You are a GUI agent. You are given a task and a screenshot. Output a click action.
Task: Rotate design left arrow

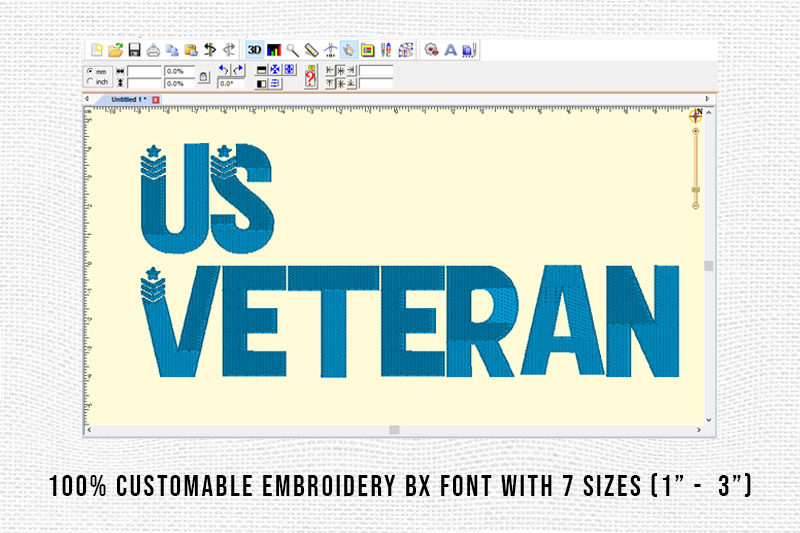(223, 70)
